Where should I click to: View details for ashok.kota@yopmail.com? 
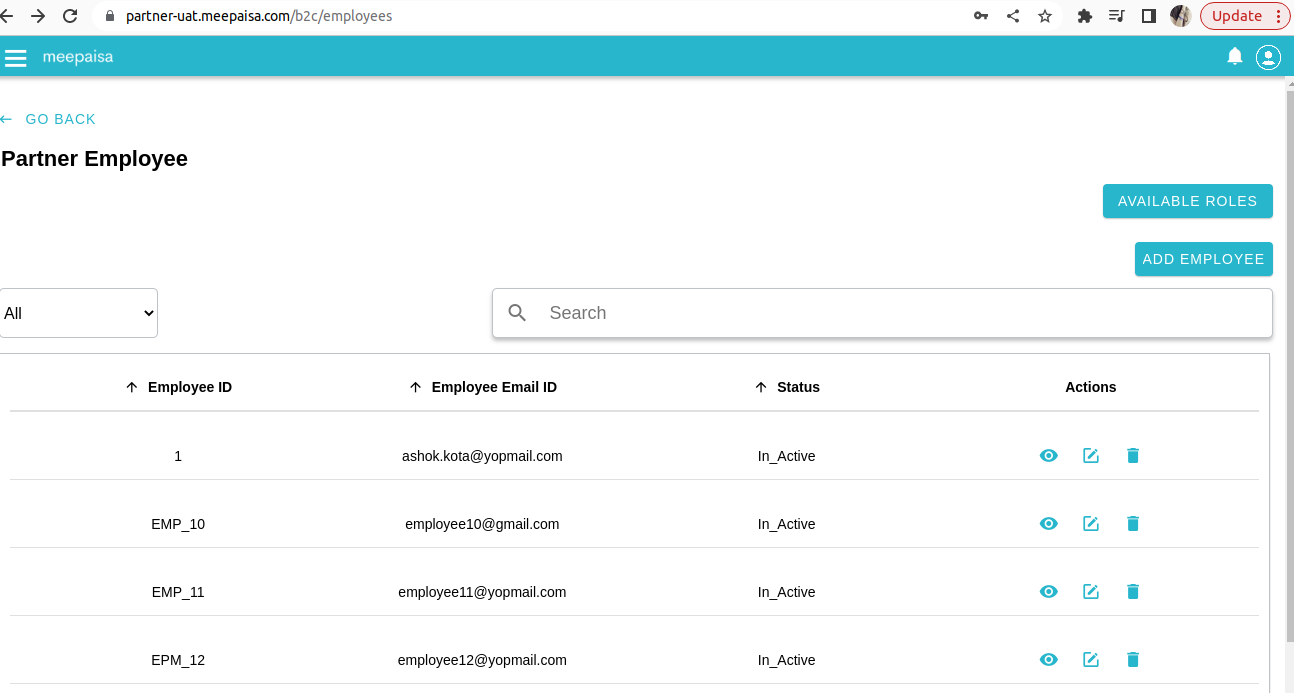click(x=1048, y=456)
